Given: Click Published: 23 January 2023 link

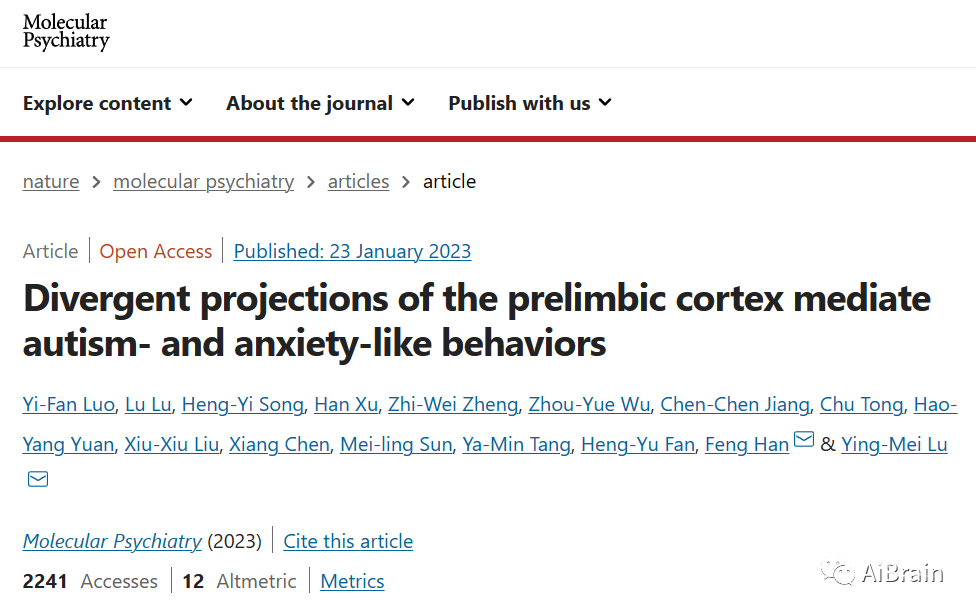Looking at the screenshot, I should [x=352, y=251].
